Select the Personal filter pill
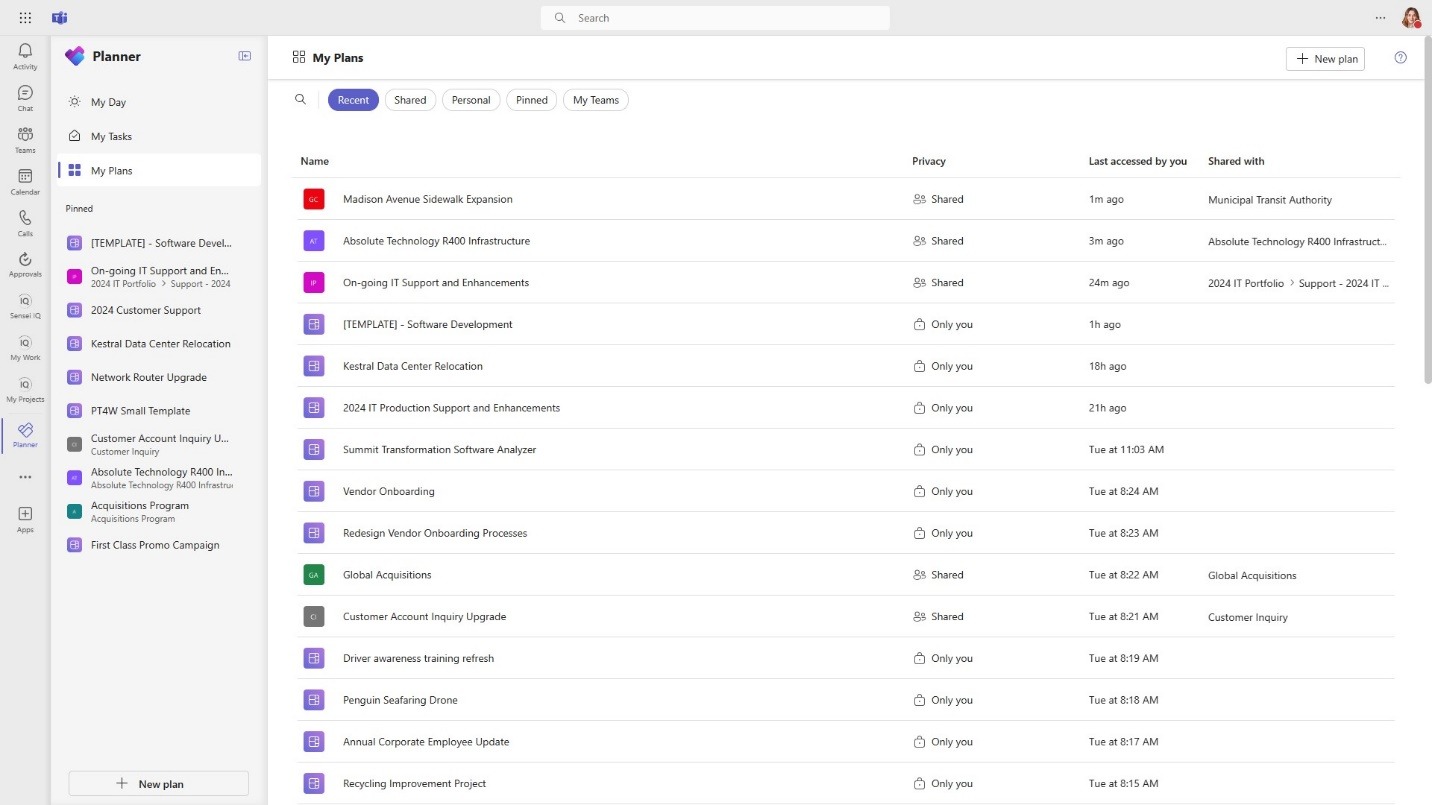The height and width of the screenshot is (805, 1432). click(471, 100)
